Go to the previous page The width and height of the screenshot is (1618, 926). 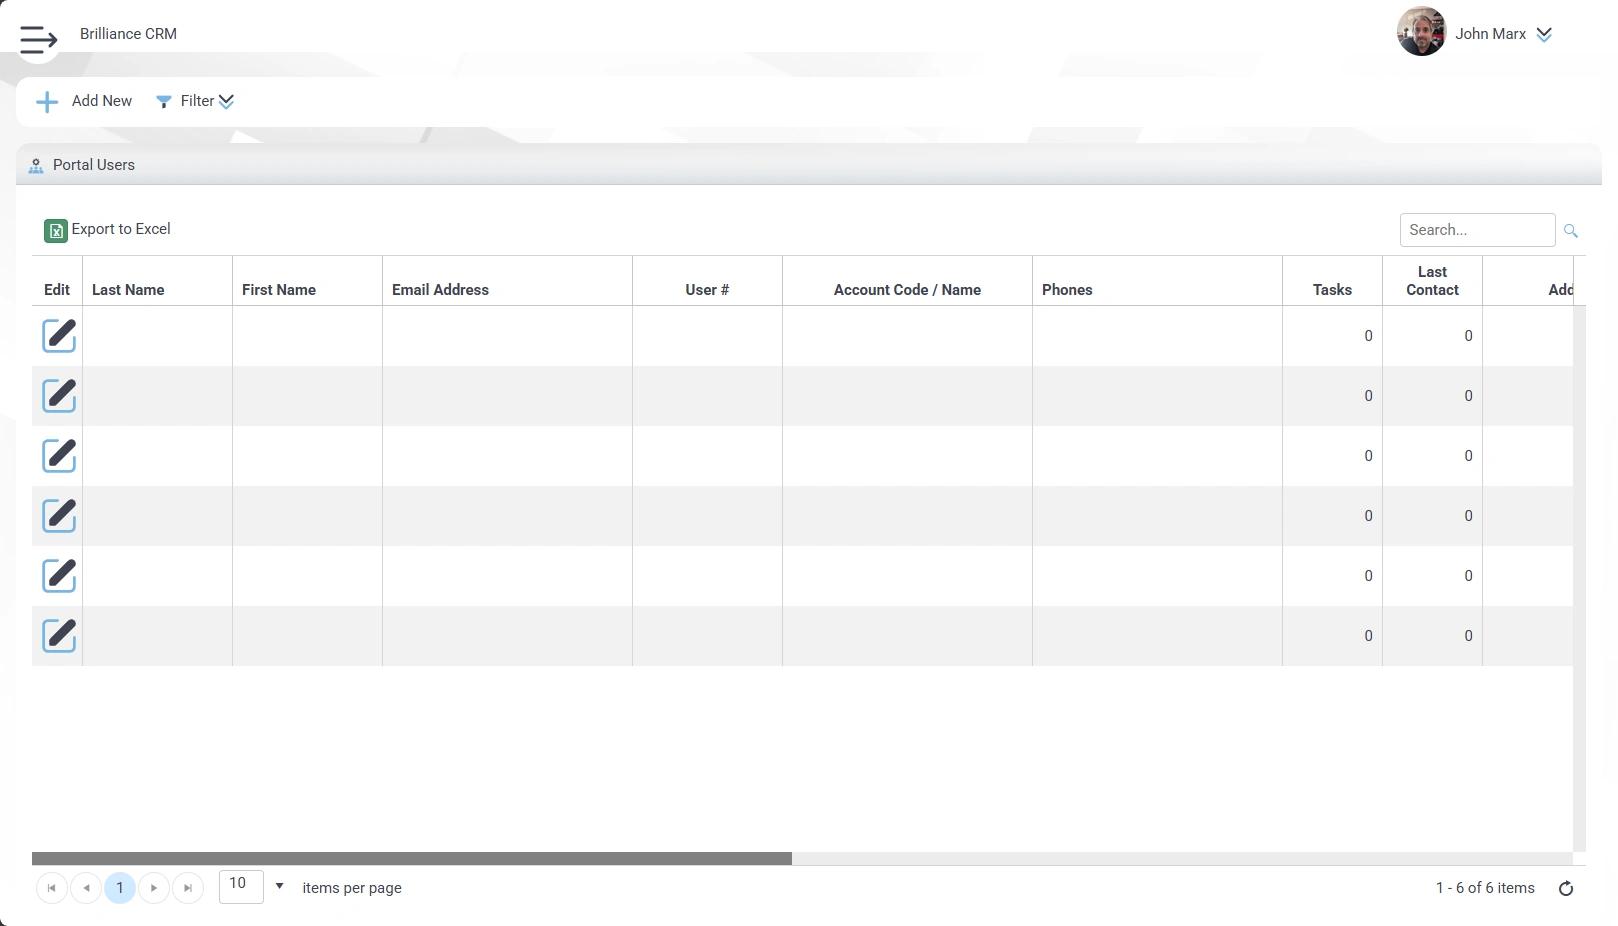tap(86, 888)
